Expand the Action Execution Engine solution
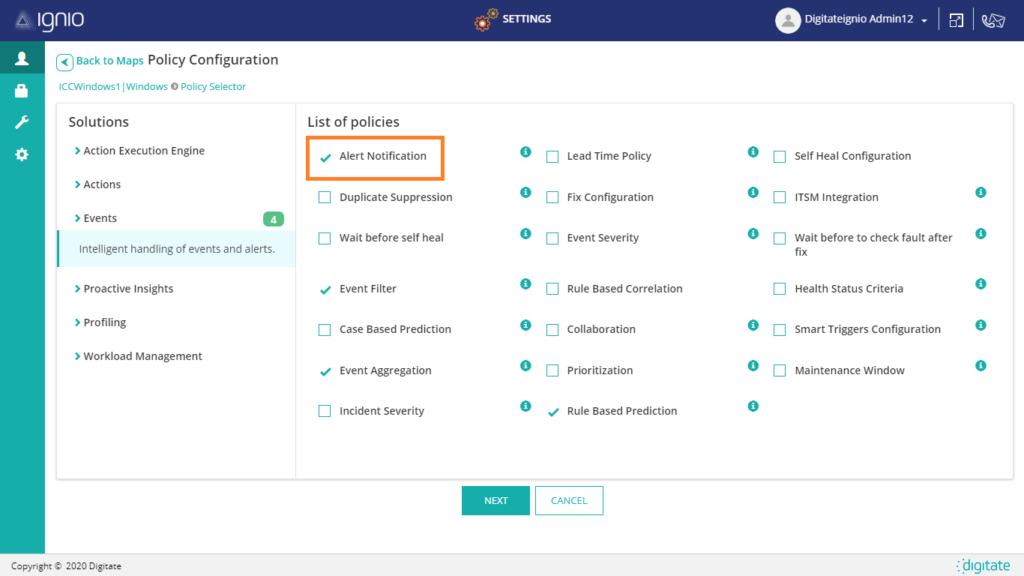This screenshot has width=1024, height=576. [x=143, y=151]
